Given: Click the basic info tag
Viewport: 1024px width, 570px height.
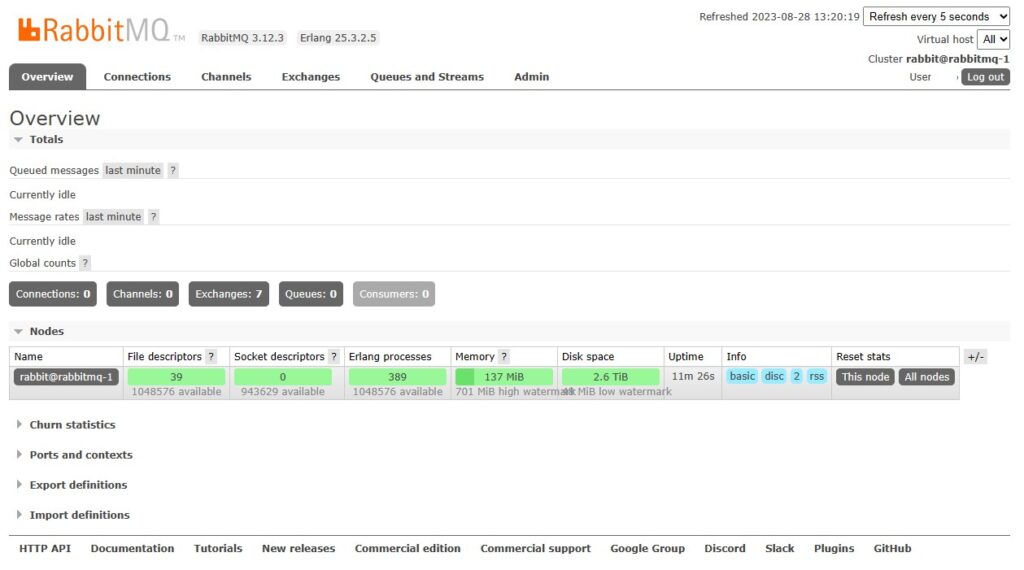Looking at the screenshot, I should (742, 376).
